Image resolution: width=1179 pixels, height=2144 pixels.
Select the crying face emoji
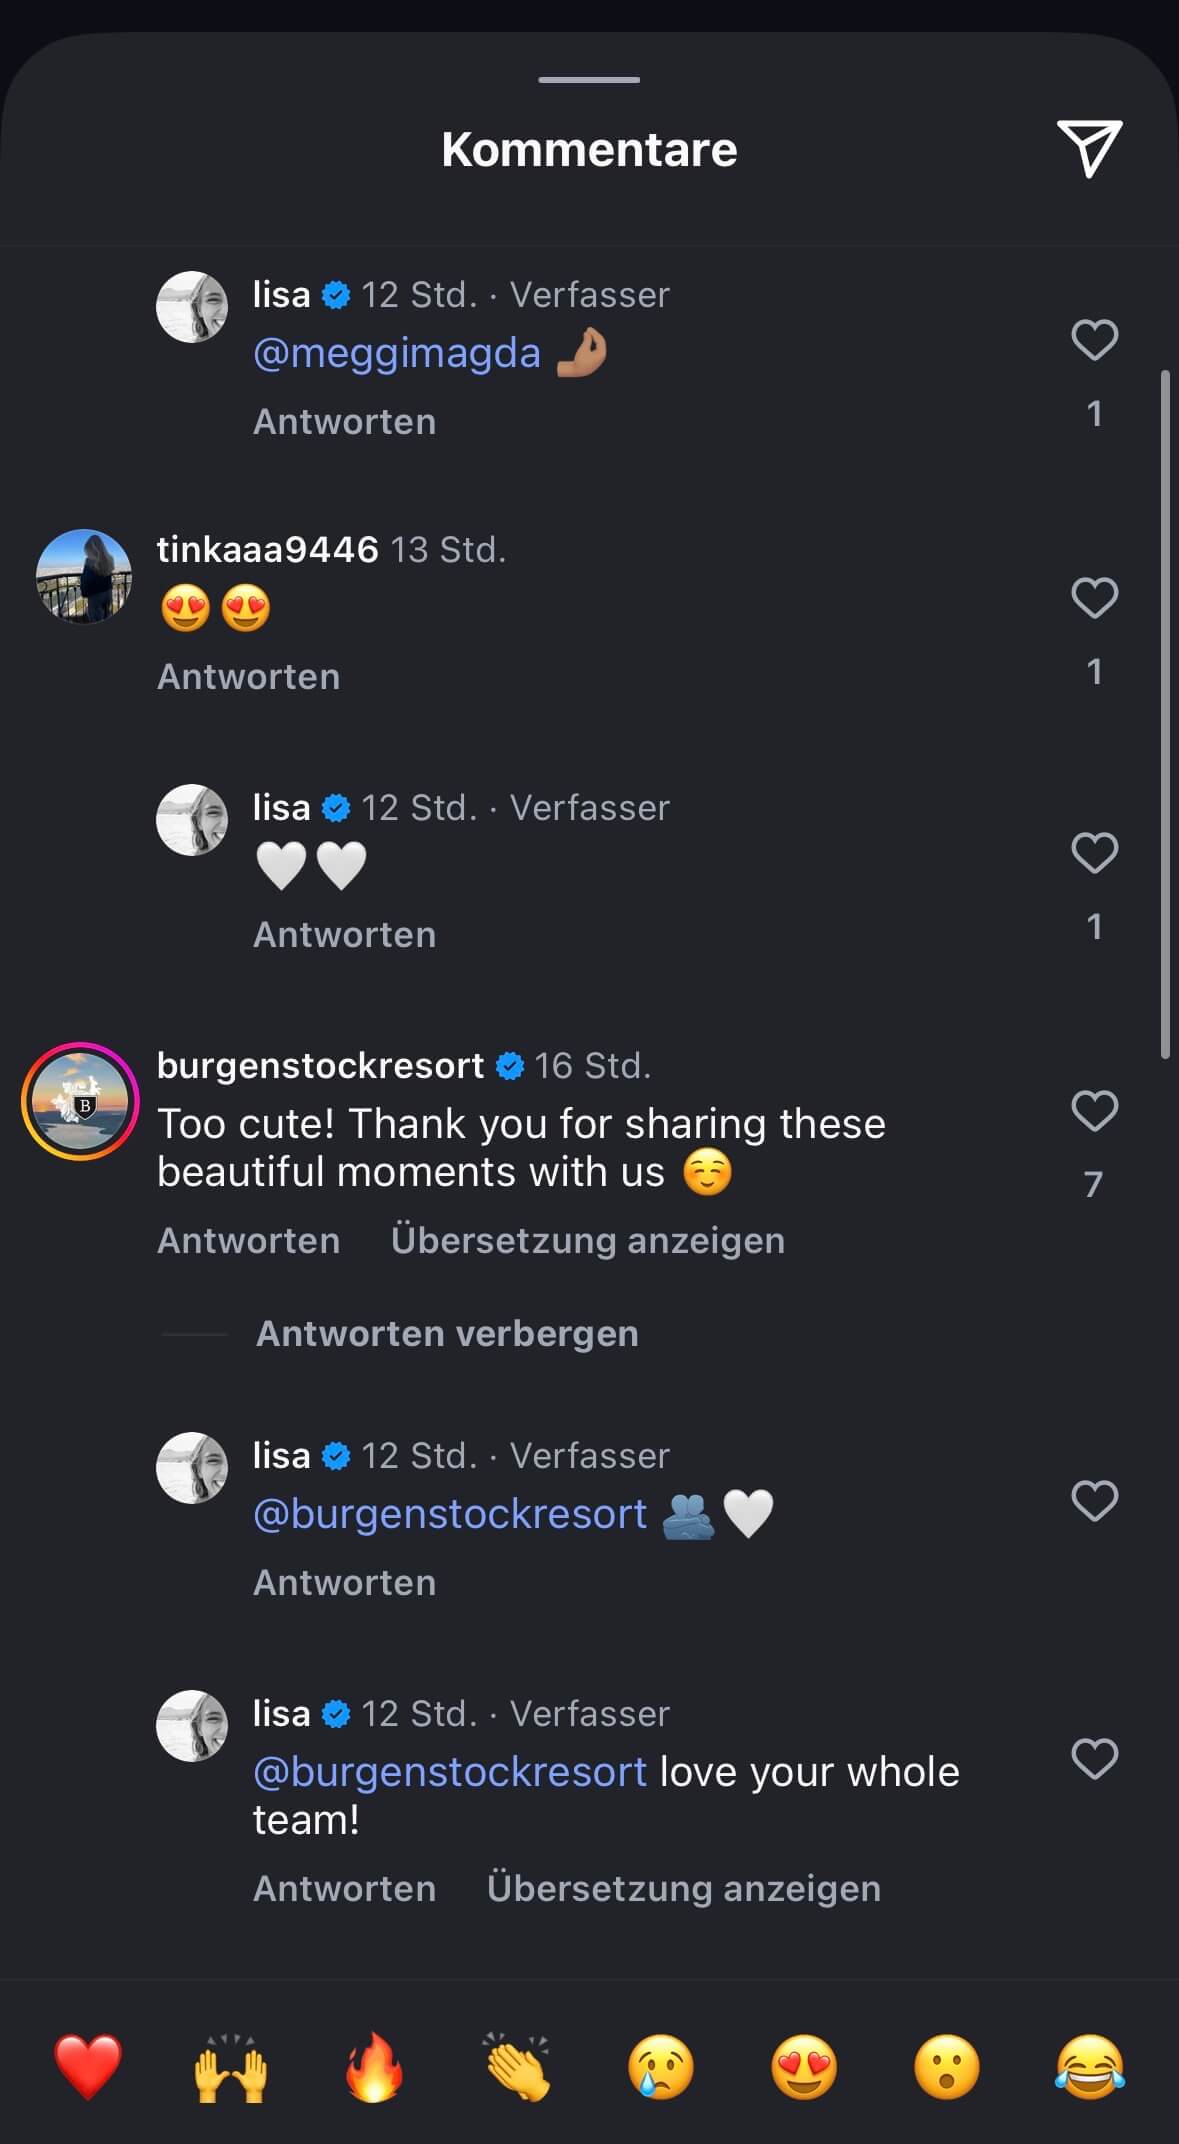click(x=661, y=2066)
